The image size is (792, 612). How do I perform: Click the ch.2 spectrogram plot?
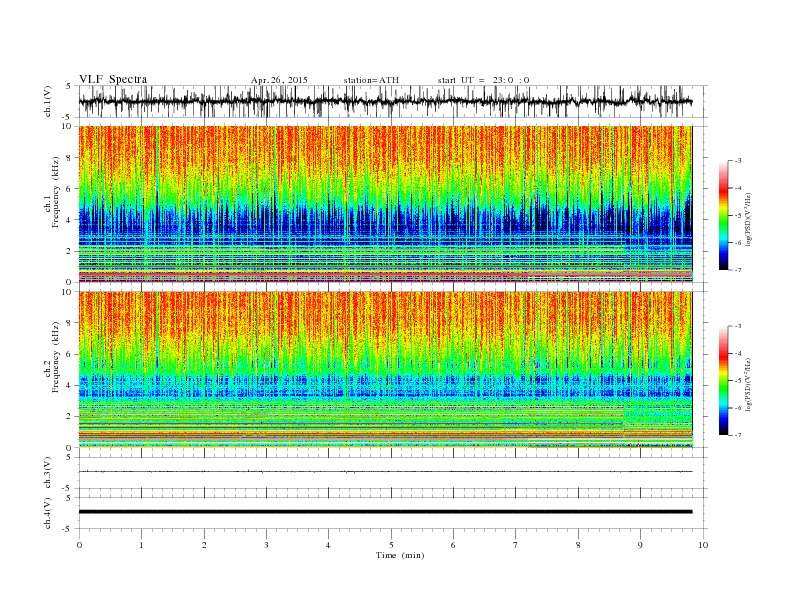pyautogui.click(x=385, y=370)
